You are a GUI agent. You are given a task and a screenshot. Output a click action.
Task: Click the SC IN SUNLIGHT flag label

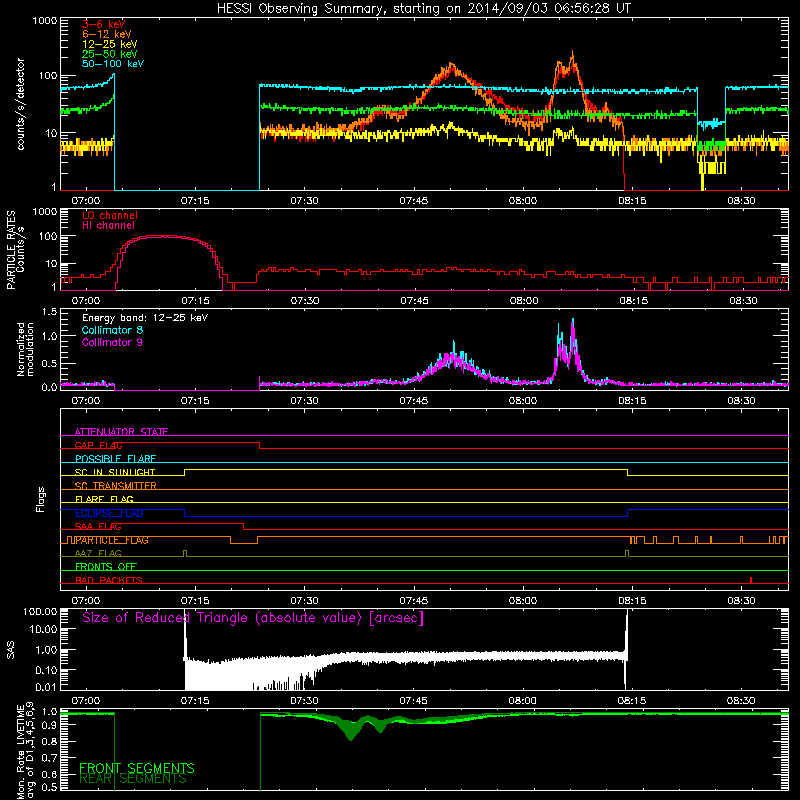pyautogui.click(x=115, y=472)
